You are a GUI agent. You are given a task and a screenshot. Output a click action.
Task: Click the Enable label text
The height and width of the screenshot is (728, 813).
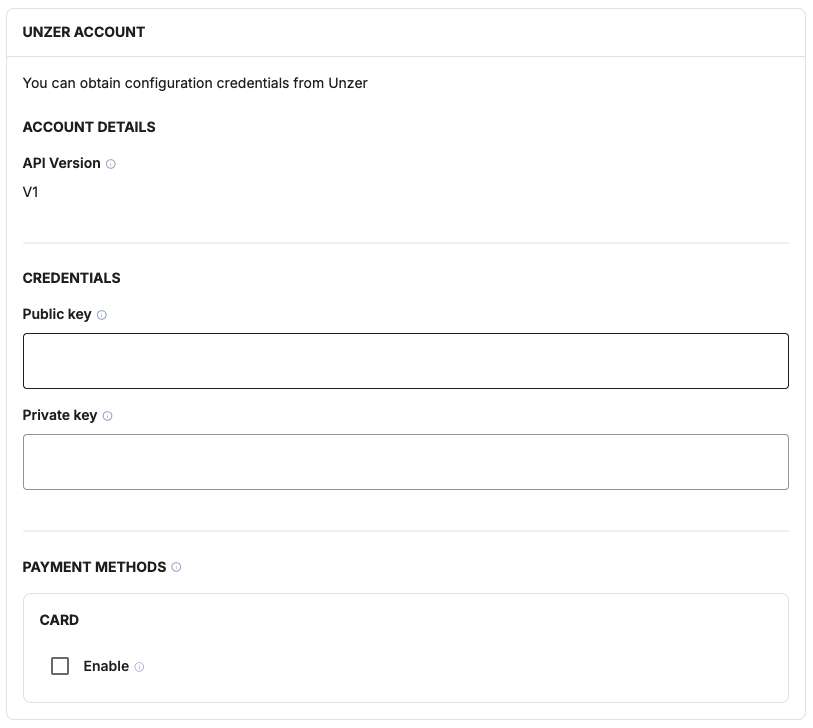tap(106, 666)
